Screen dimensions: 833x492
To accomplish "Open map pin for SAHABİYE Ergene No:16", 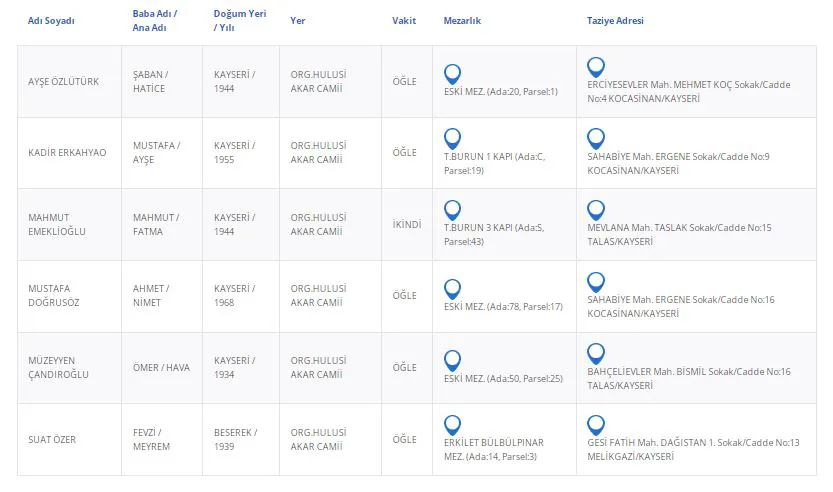I will click(597, 281).
